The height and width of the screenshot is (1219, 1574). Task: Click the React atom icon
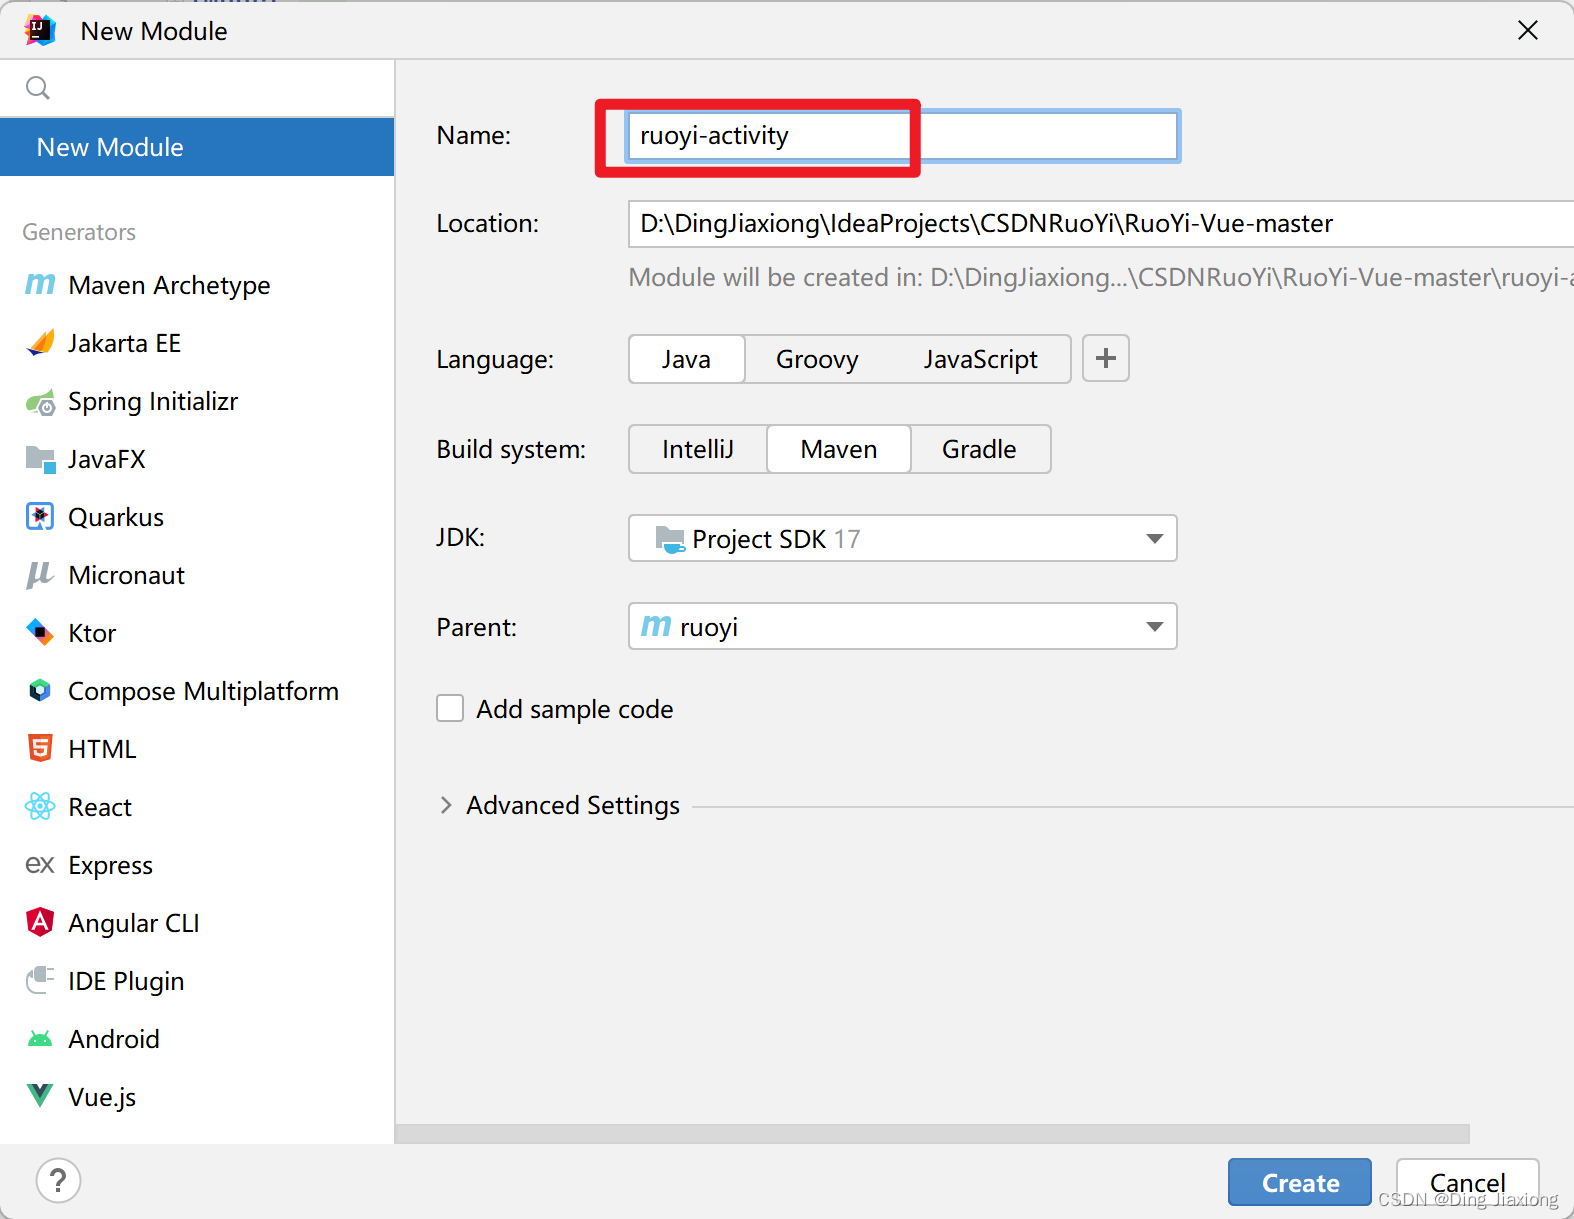(x=40, y=806)
